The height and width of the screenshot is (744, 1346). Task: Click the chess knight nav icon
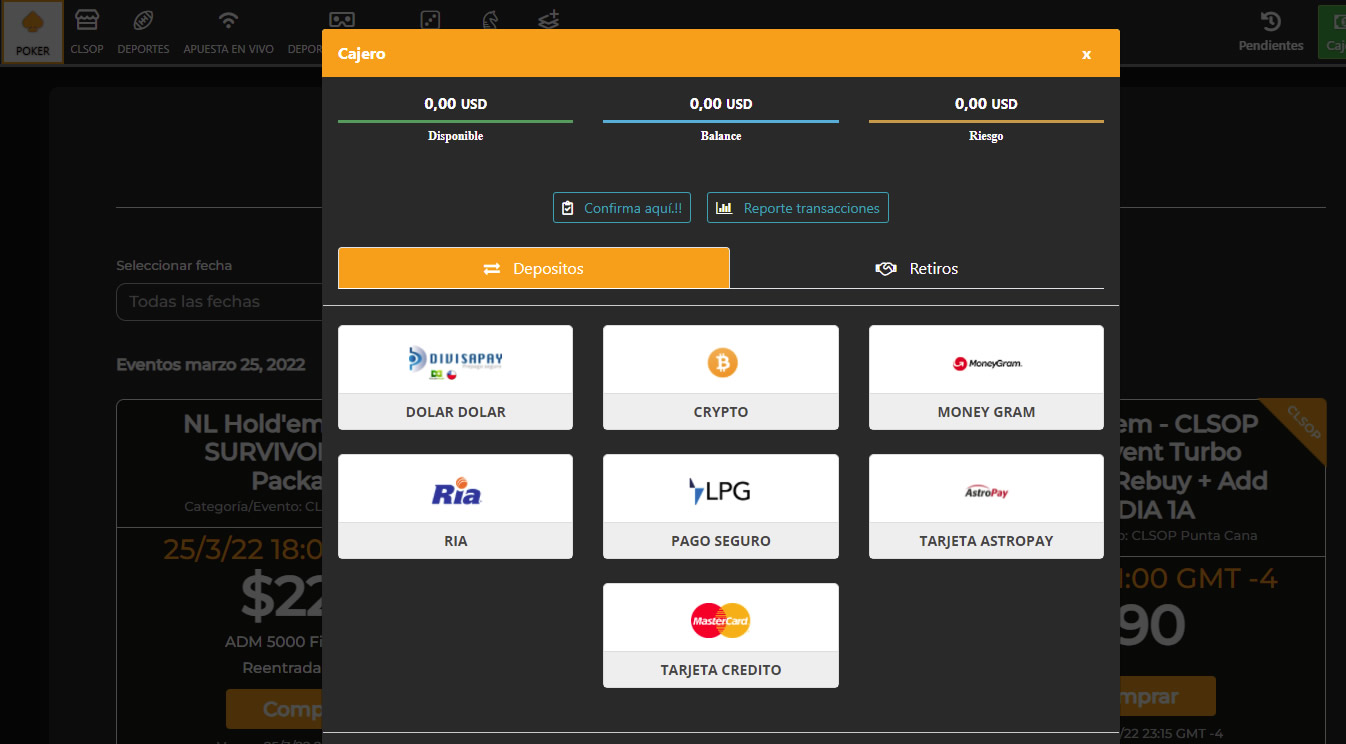tap(492, 20)
